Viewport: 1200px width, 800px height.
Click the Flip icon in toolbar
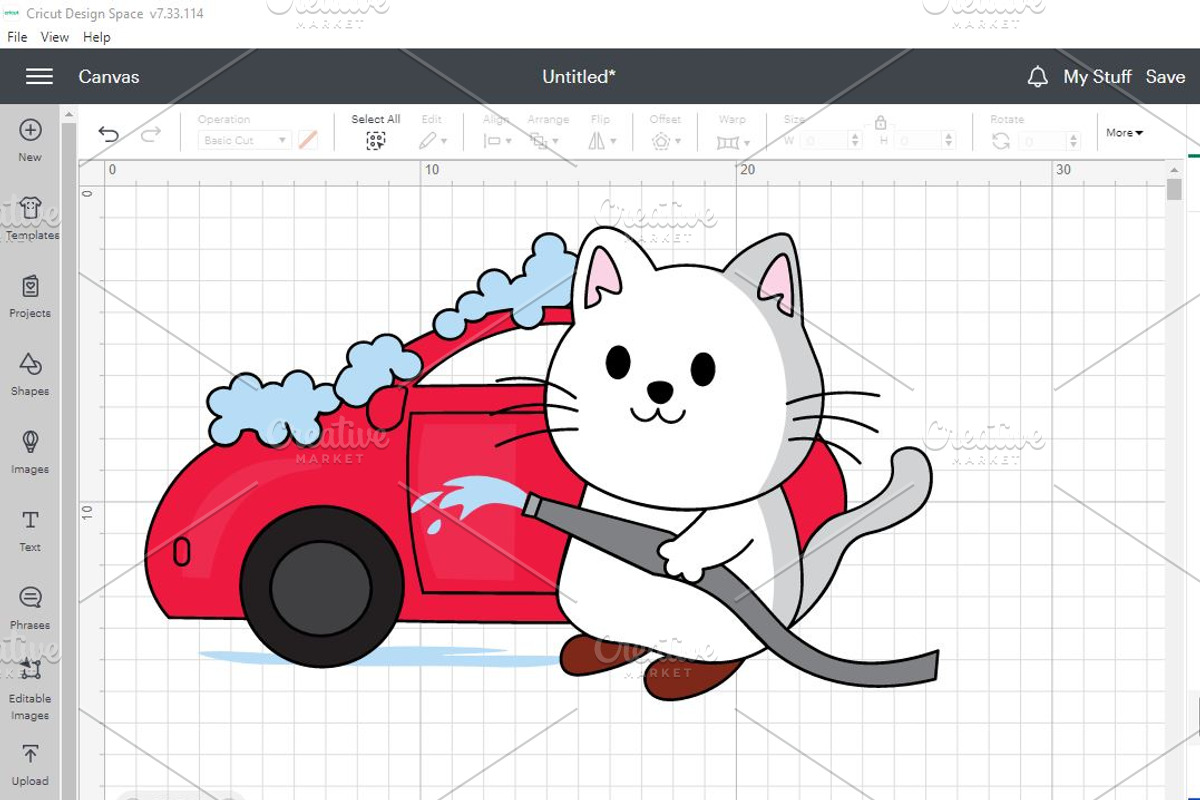596,141
